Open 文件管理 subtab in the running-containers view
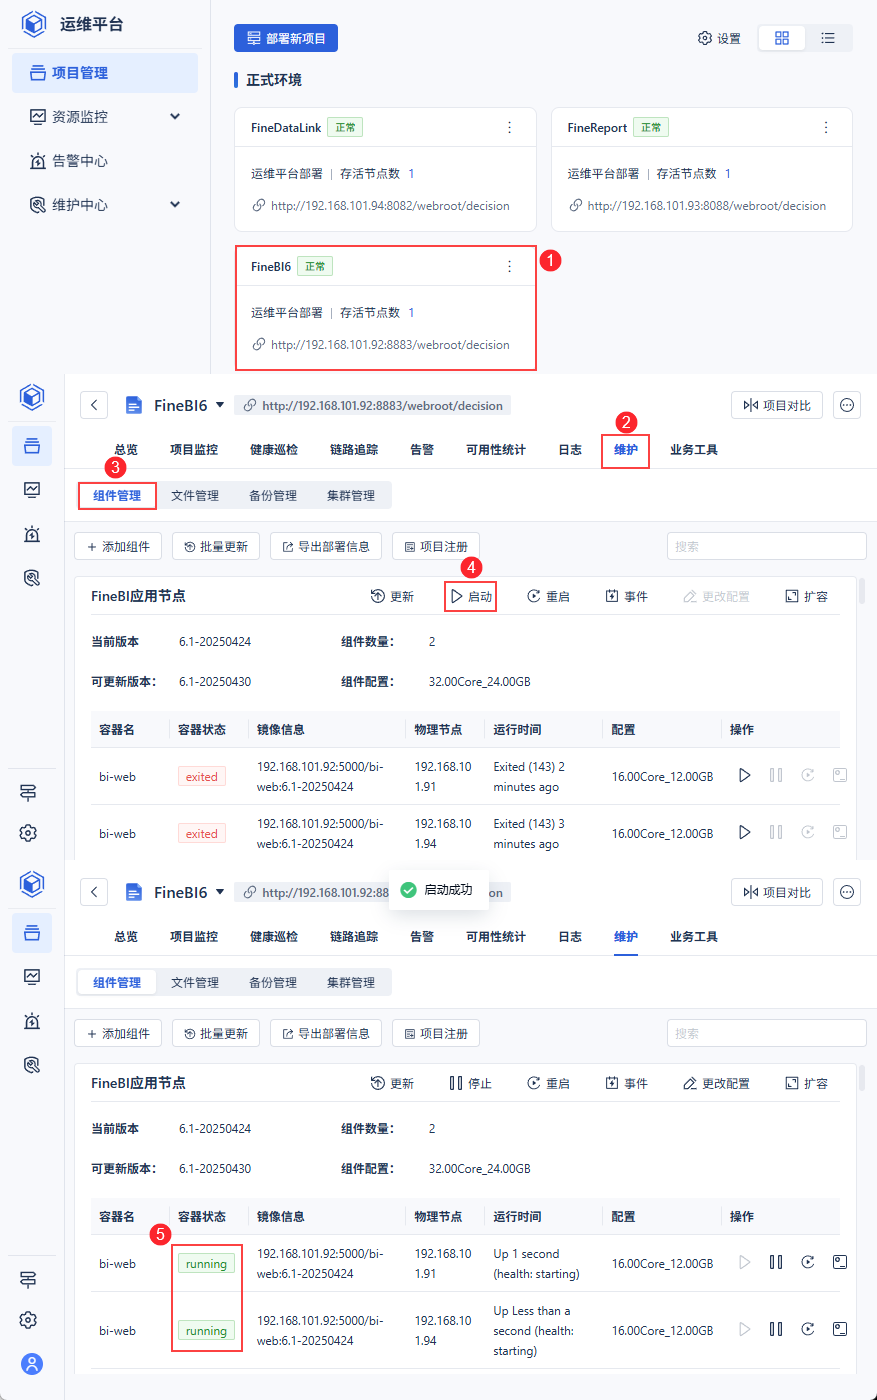Image resolution: width=877 pixels, height=1400 pixels. (195, 982)
